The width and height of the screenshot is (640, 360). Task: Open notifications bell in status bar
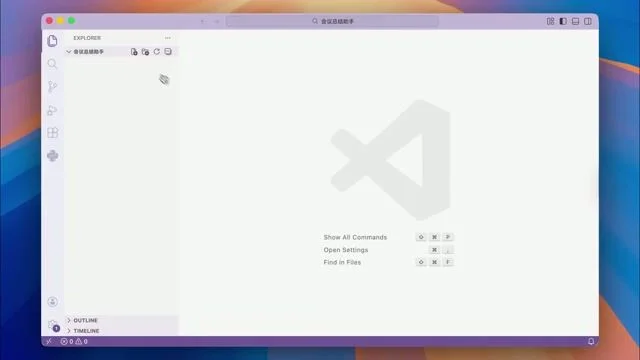click(591, 341)
